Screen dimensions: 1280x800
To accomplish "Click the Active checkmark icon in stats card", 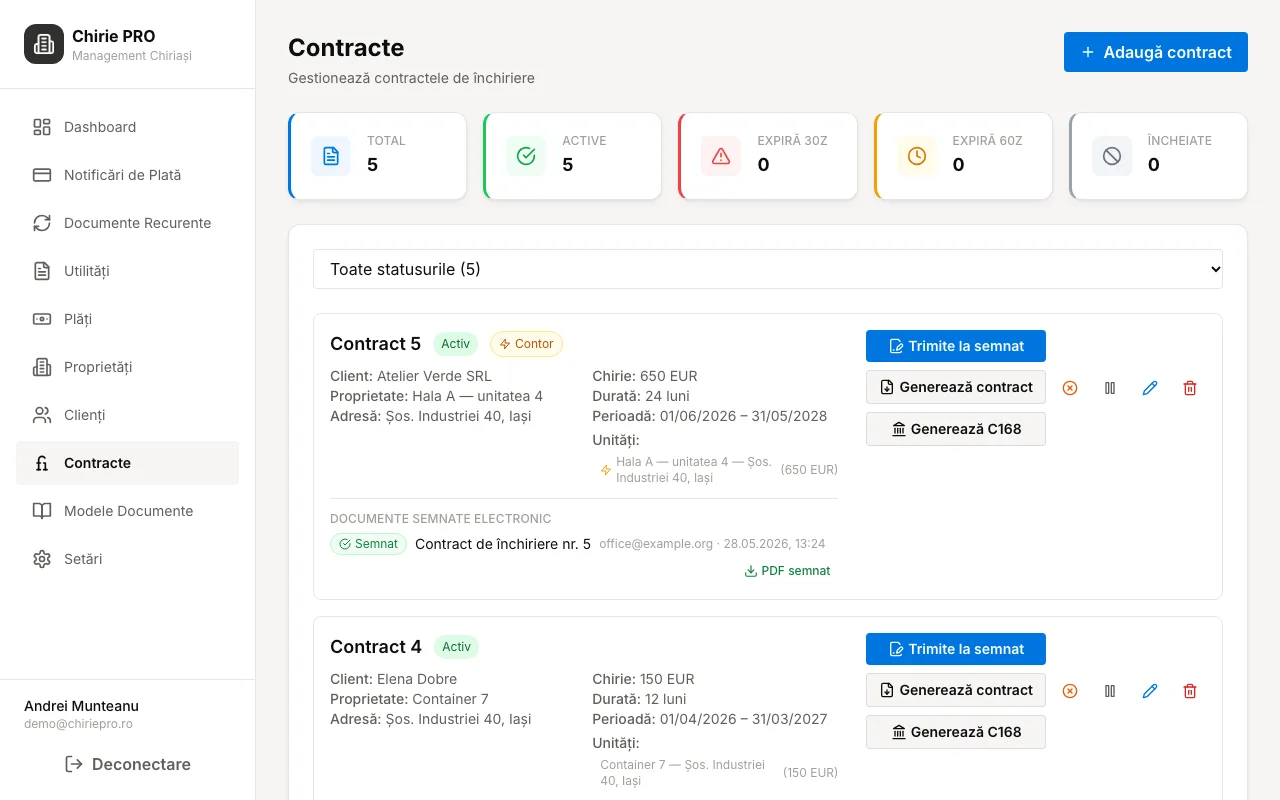I will point(526,156).
